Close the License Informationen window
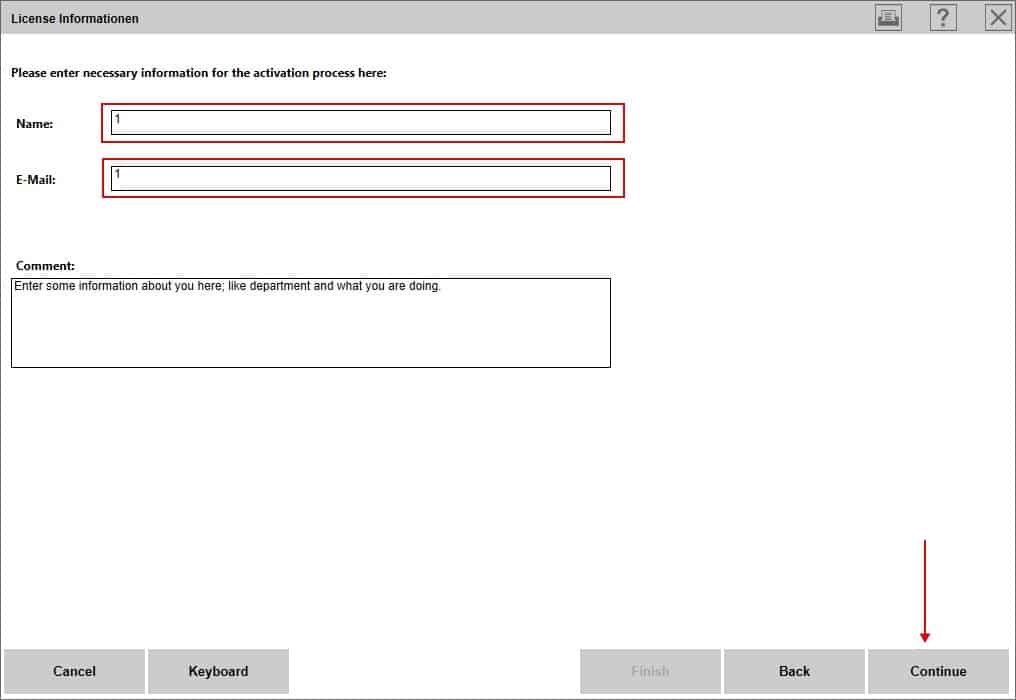 click(x=998, y=18)
